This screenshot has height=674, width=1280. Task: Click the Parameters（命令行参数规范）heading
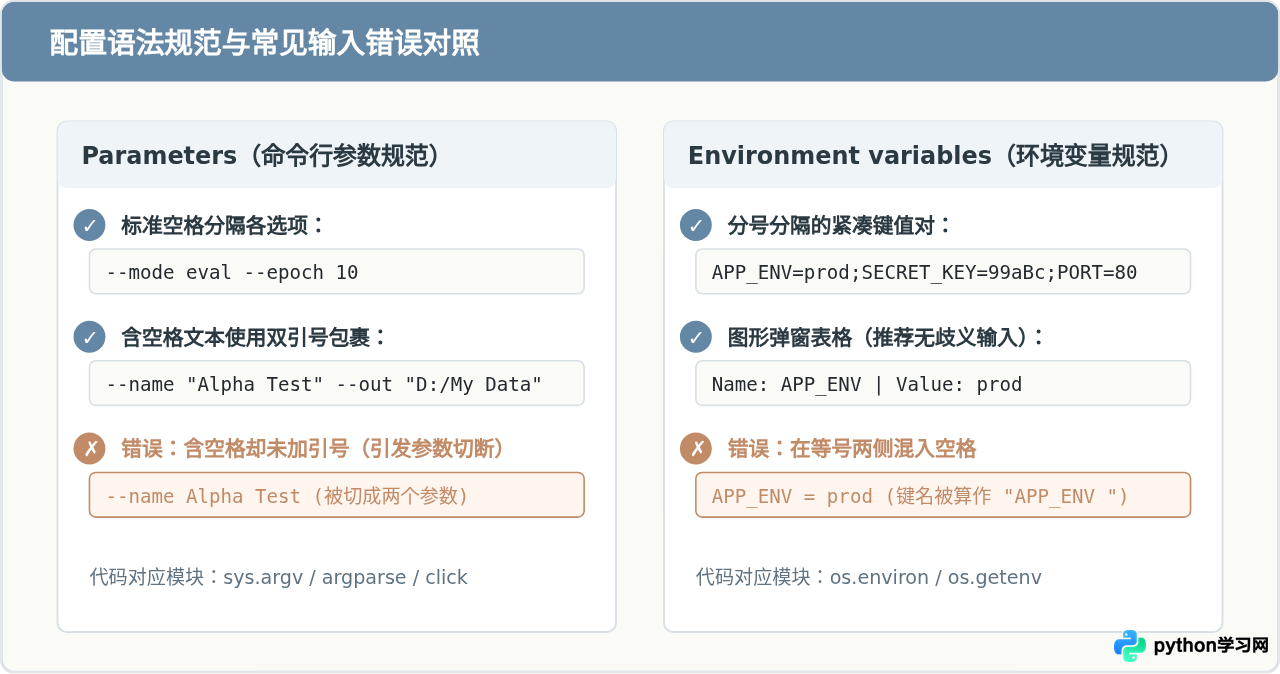click(260, 156)
